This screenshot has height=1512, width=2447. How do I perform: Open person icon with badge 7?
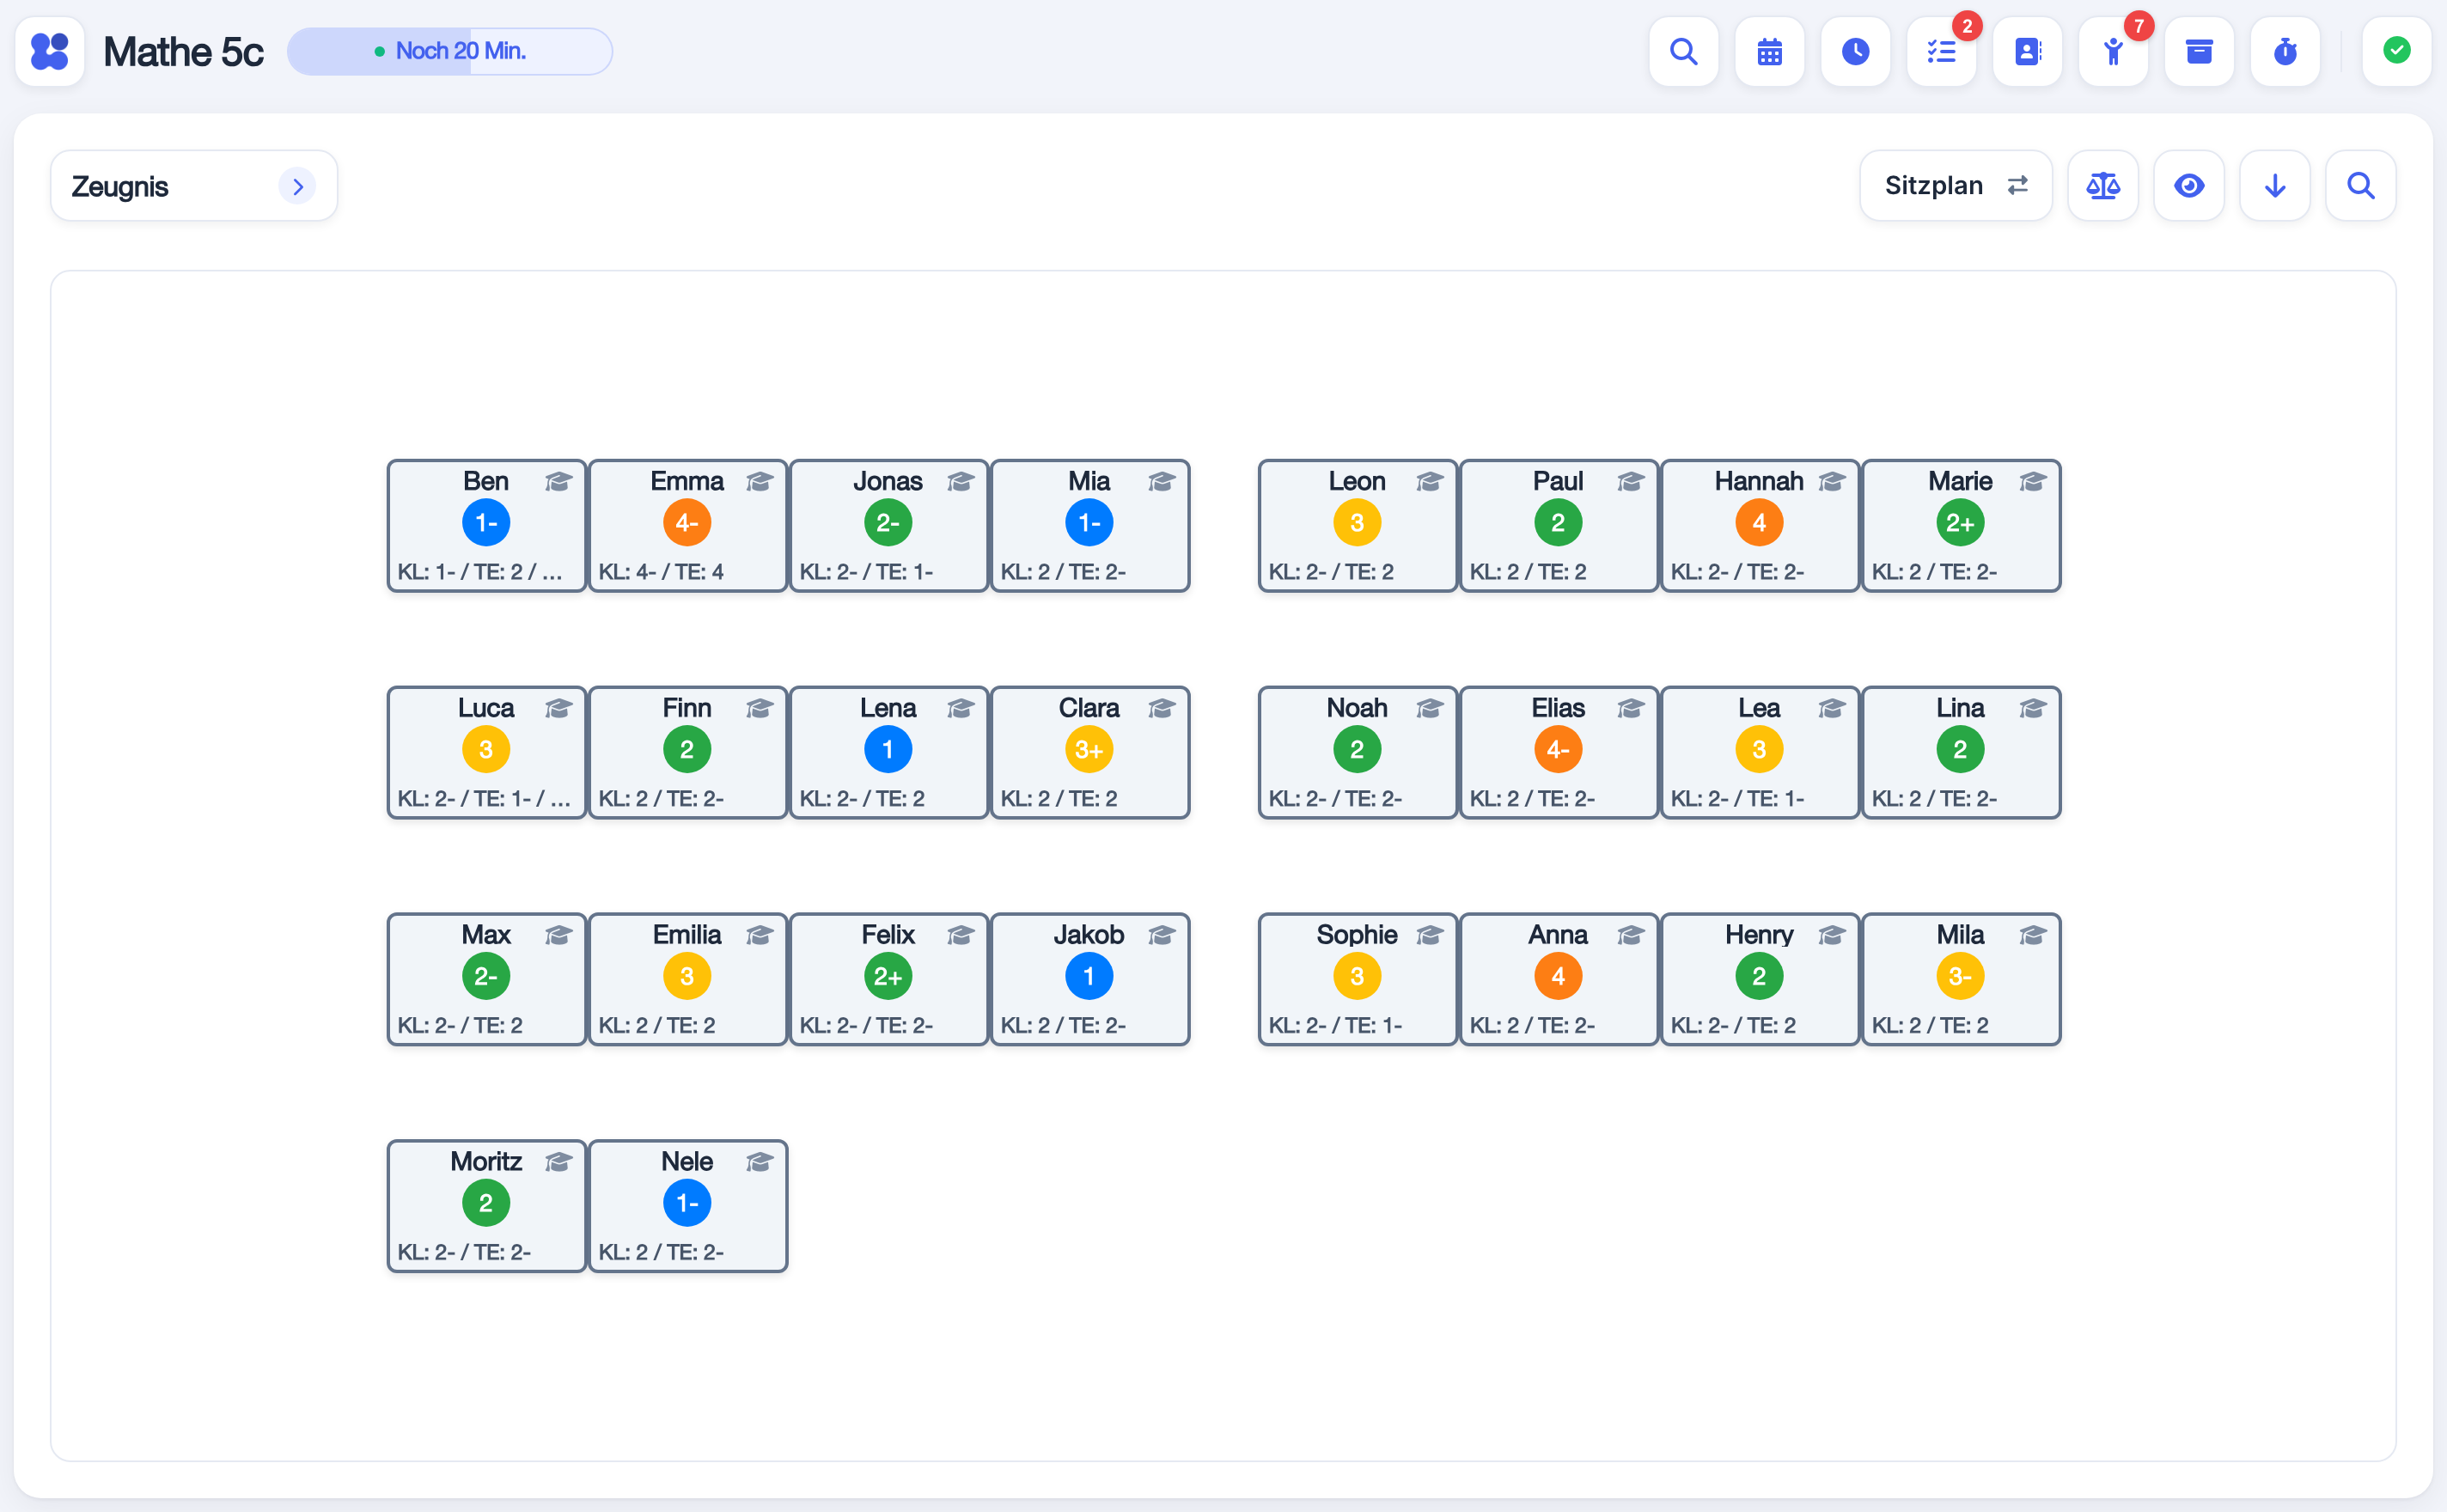pyautogui.click(x=2113, y=51)
